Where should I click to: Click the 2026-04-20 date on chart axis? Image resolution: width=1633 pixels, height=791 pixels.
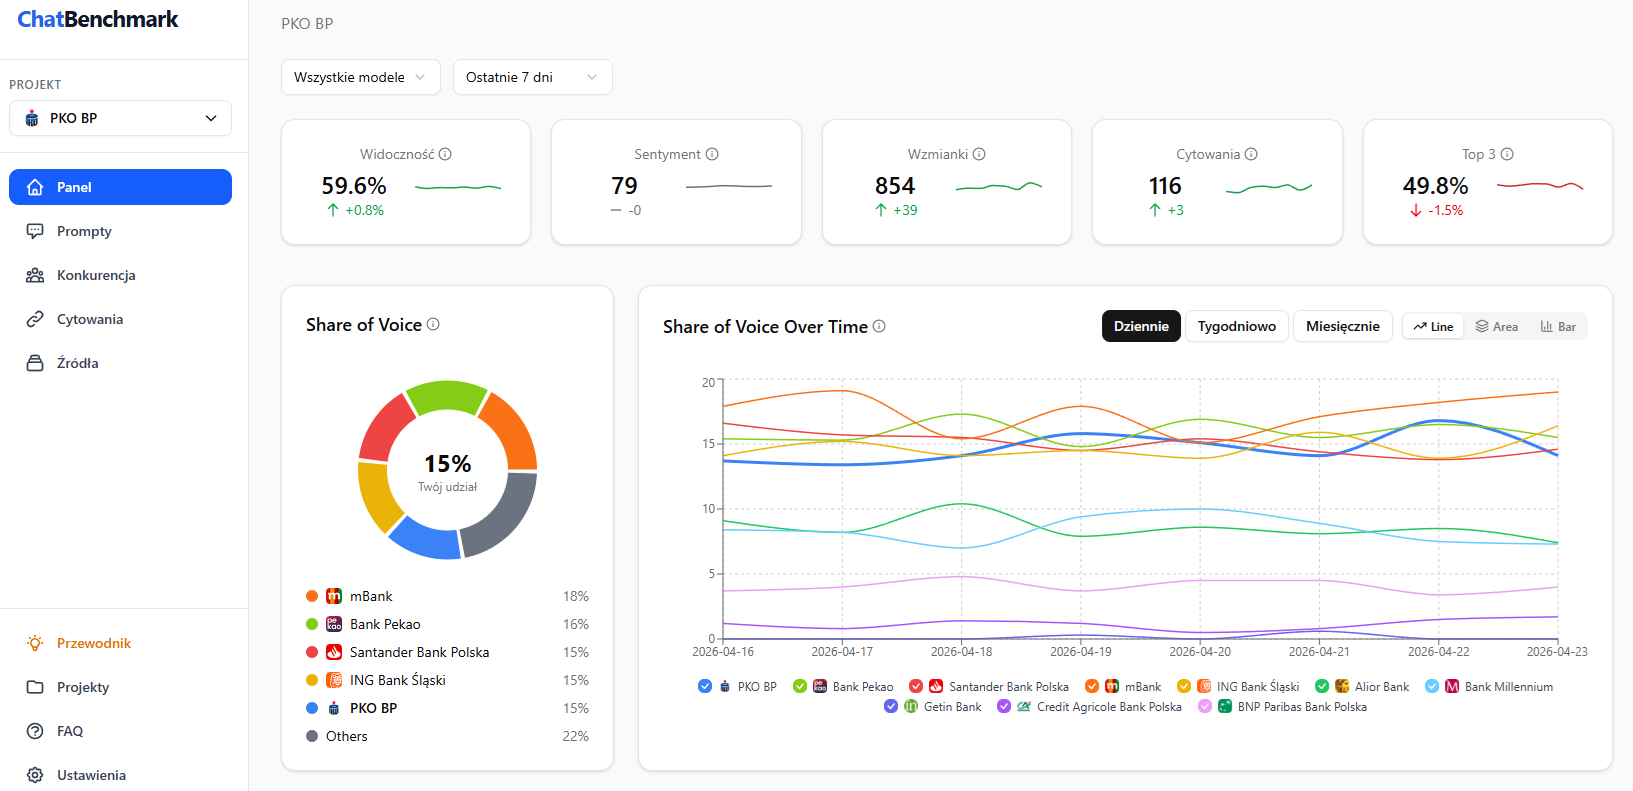tap(1200, 652)
